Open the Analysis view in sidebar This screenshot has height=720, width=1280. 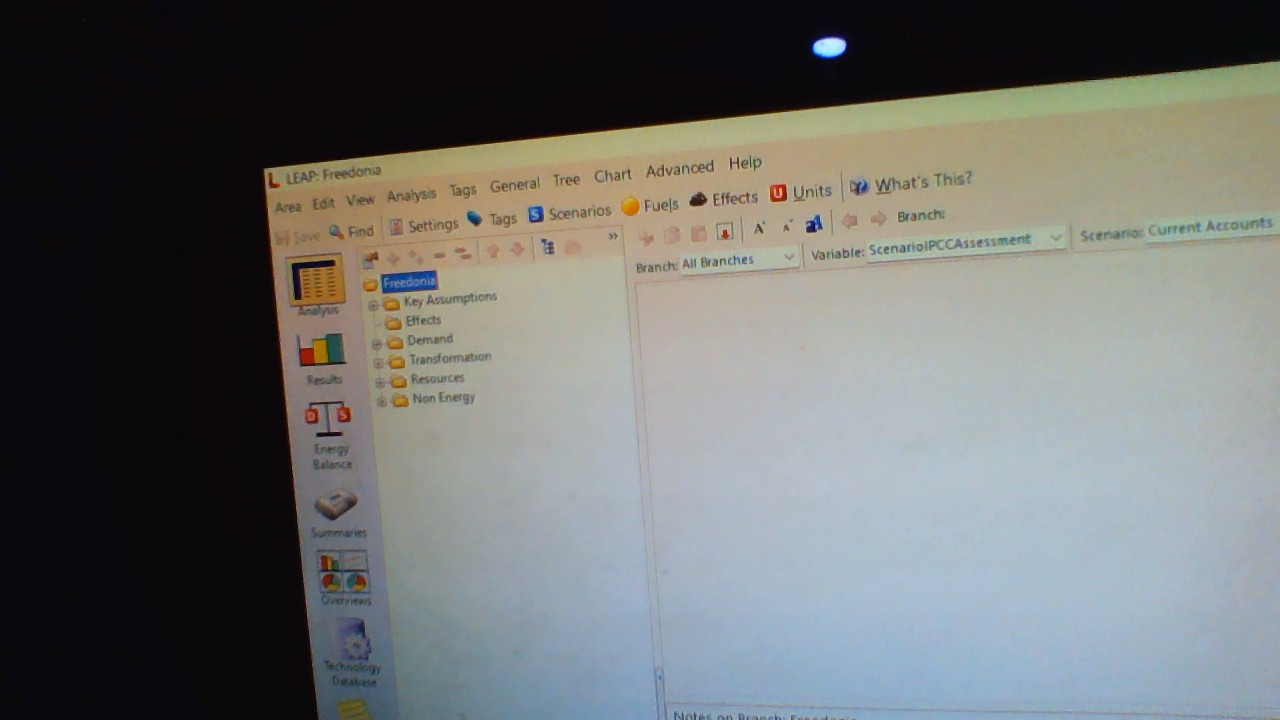click(x=317, y=286)
